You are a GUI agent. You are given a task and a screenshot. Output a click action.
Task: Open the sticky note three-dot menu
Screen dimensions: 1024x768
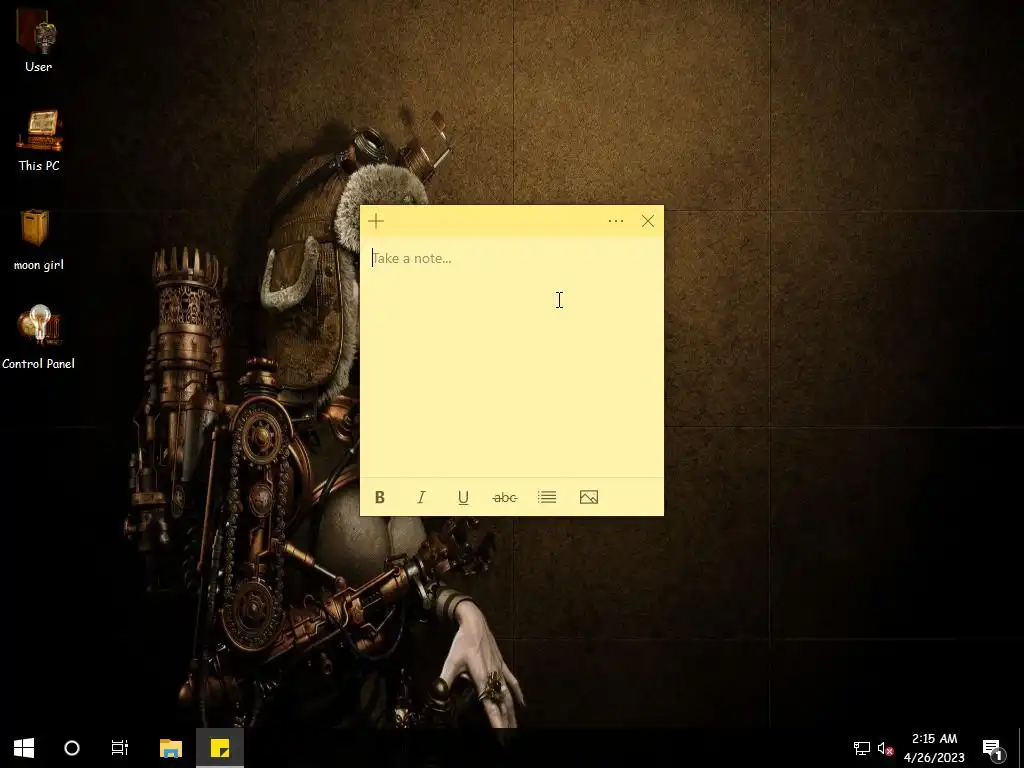(615, 221)
